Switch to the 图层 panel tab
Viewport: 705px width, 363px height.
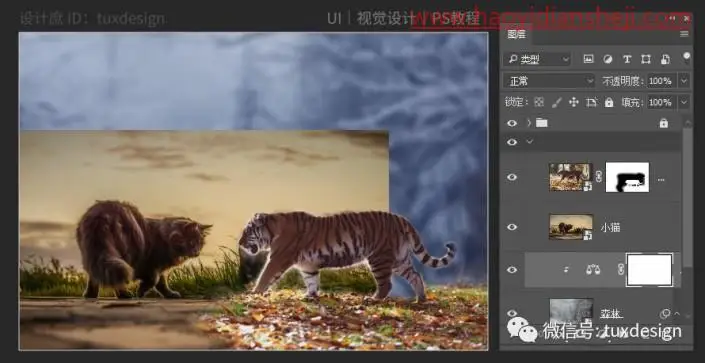[x=516, y=35]
